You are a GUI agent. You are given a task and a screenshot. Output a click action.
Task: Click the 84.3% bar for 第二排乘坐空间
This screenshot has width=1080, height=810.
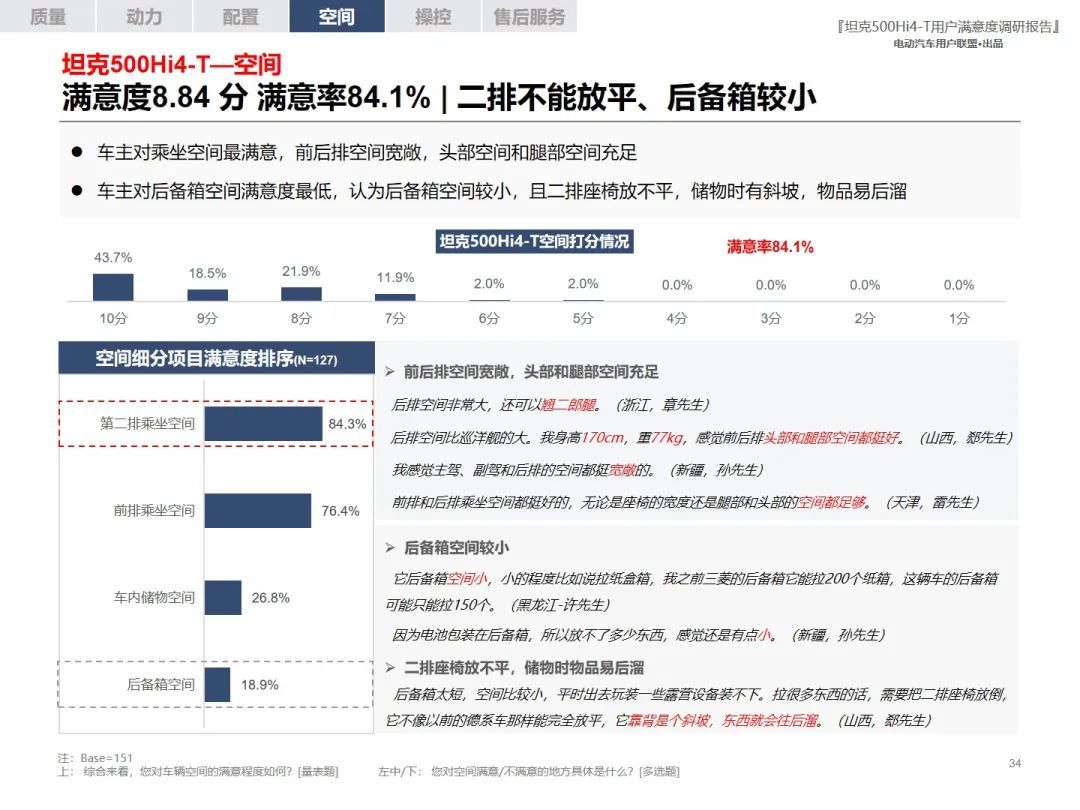(263, 424)
